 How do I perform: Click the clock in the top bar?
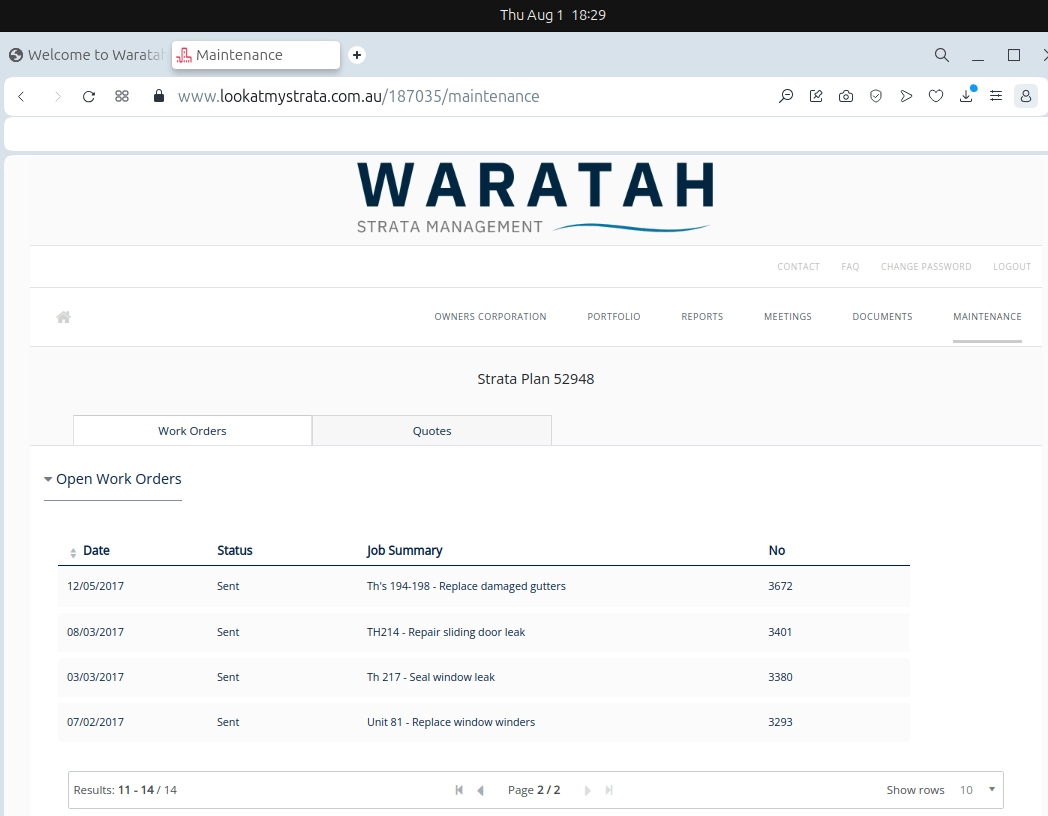(x=553, y=15)
